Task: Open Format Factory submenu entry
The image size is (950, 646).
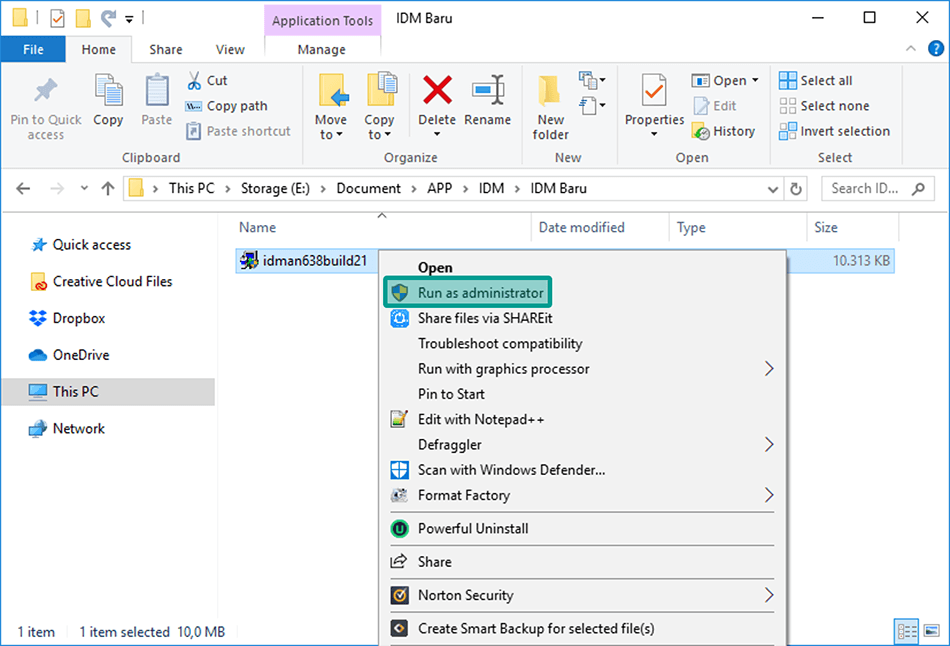Action: tap(583, 496)
